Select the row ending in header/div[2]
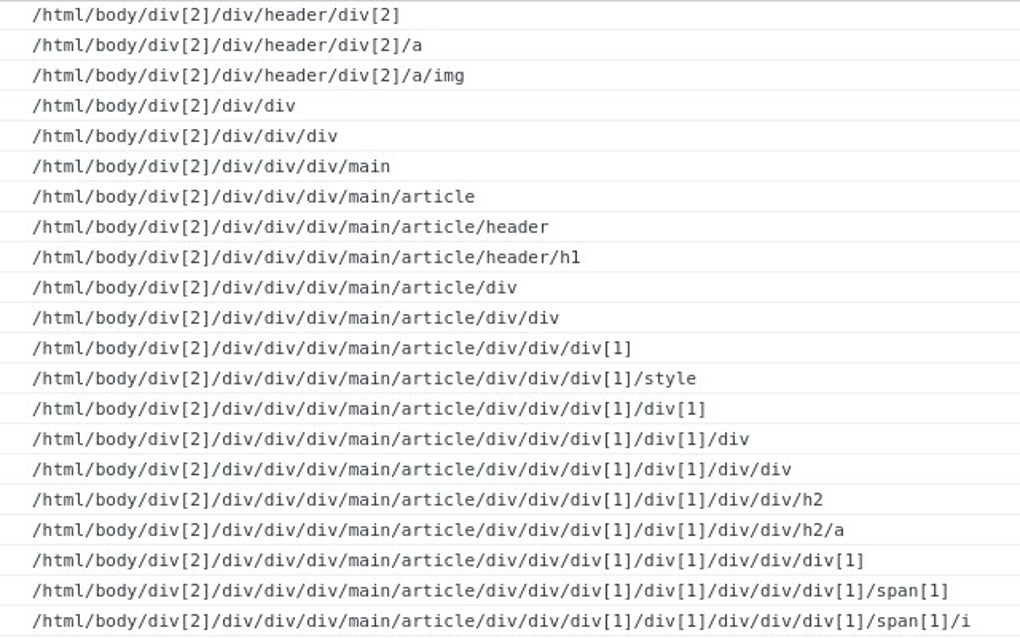Screen dimensions: 1020x638 pos(510,15)
